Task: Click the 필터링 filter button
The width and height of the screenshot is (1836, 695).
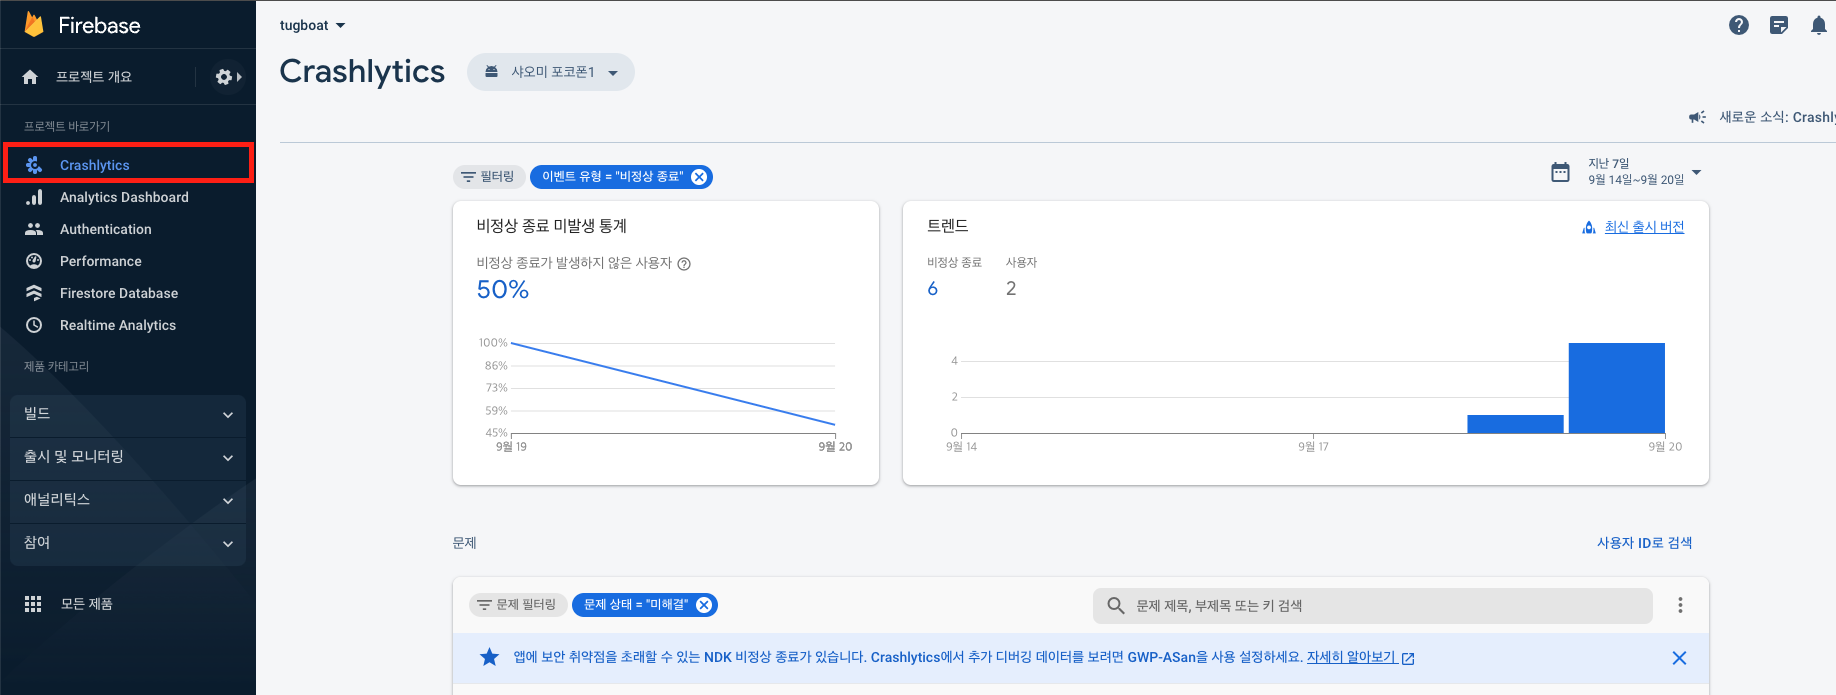Action: pyautogui.click(x=488, y=177)
